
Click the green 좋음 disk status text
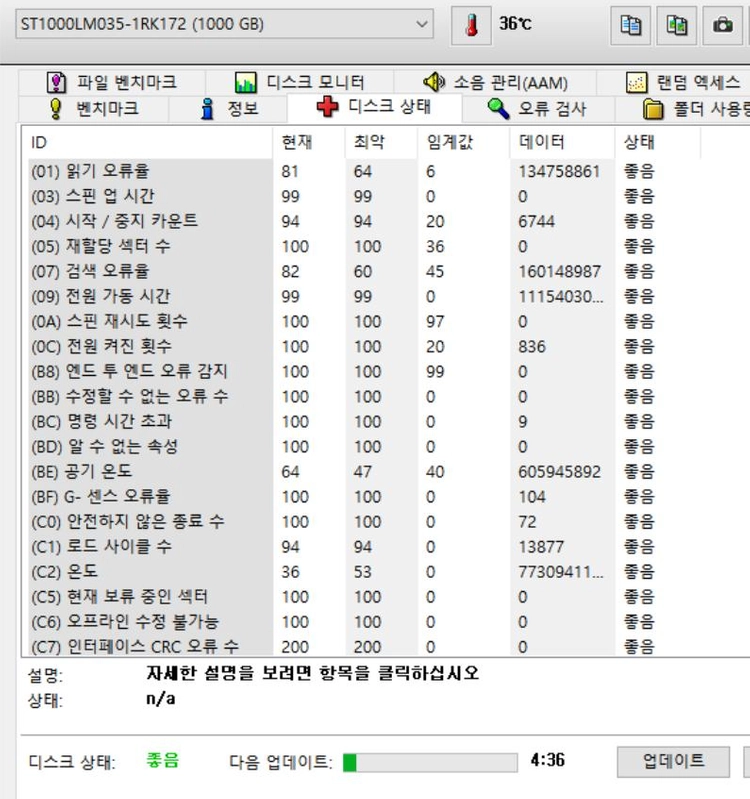point(163,760)
